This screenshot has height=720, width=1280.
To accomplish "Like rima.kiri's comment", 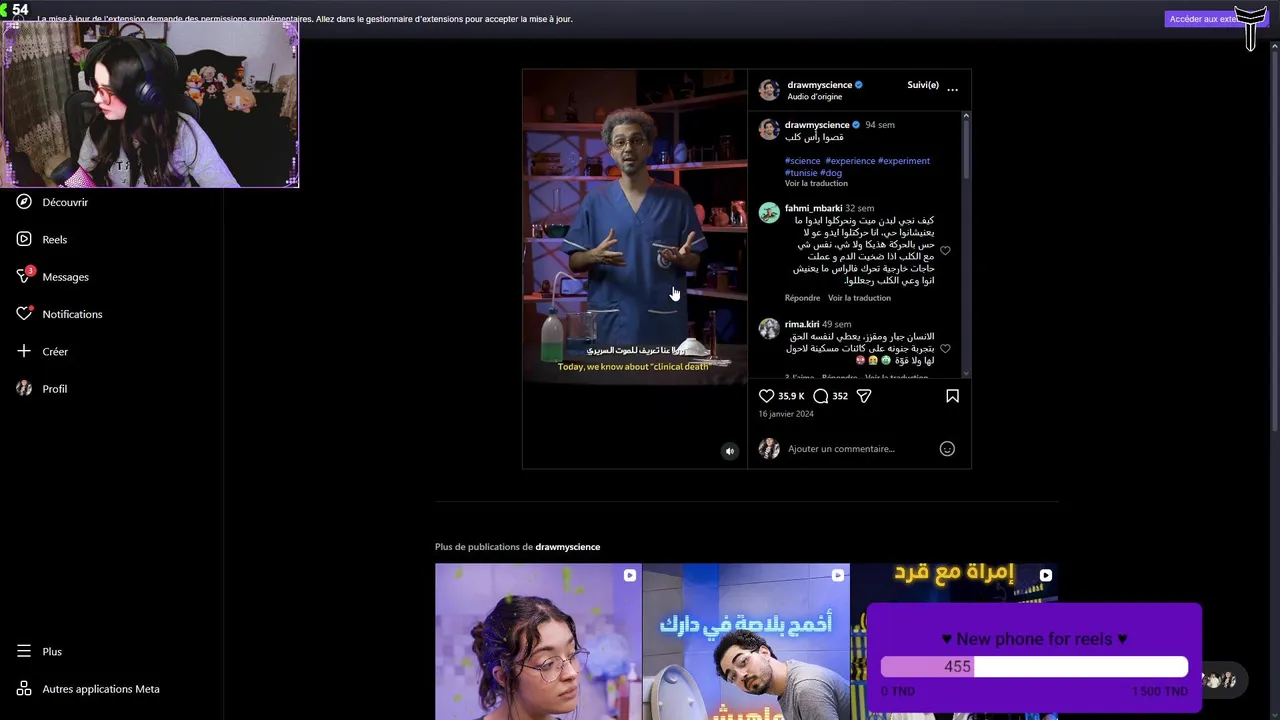I will click(x=945, y=349).
